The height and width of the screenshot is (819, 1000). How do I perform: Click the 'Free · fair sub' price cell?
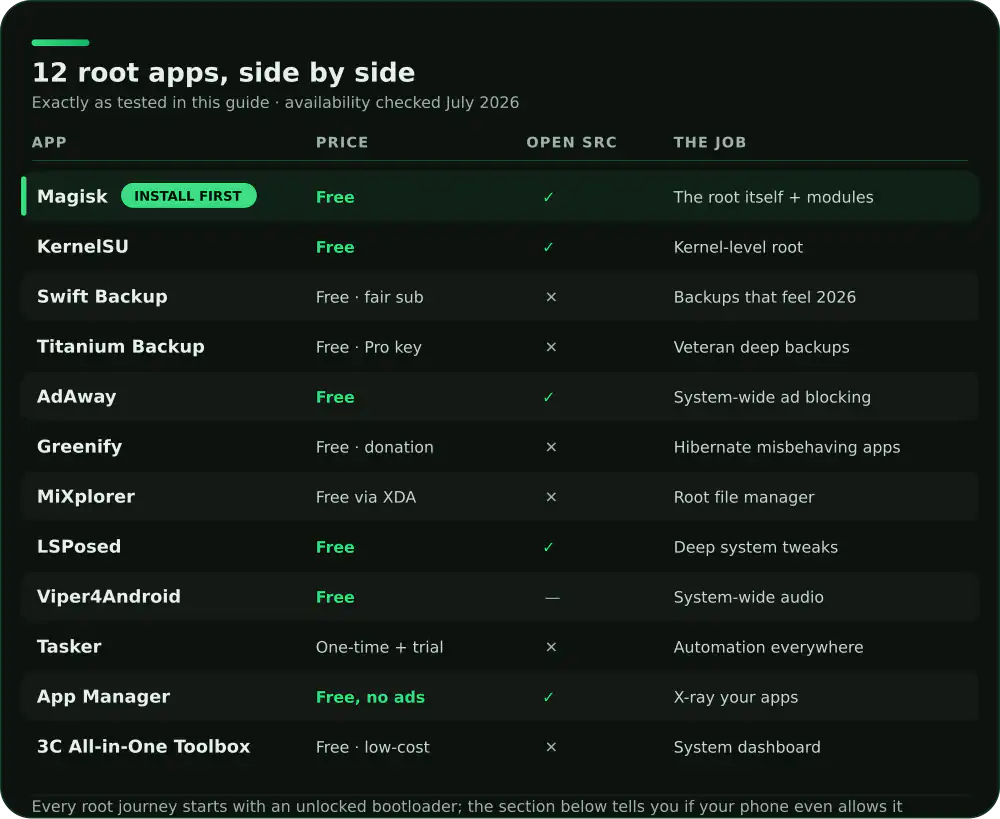click(370, 297)
